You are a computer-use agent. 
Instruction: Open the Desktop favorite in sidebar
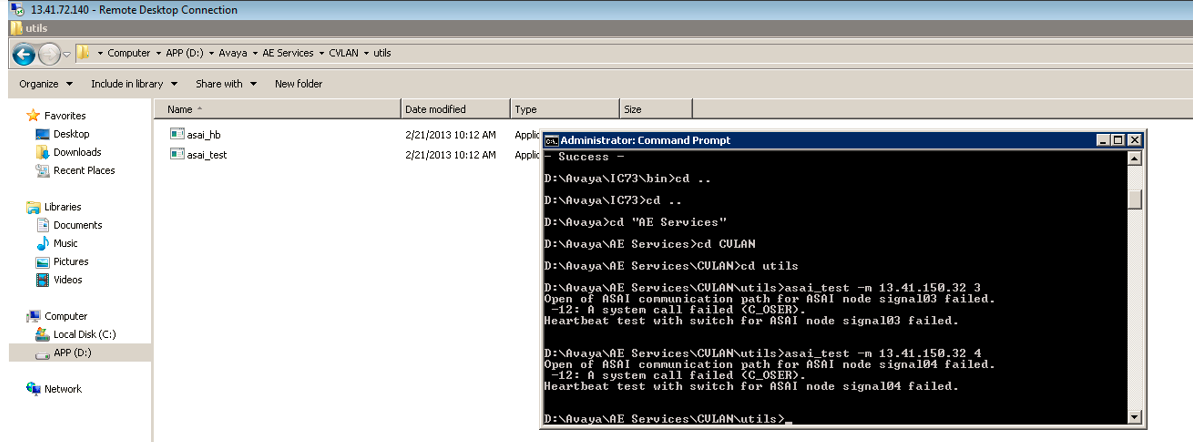71,134
